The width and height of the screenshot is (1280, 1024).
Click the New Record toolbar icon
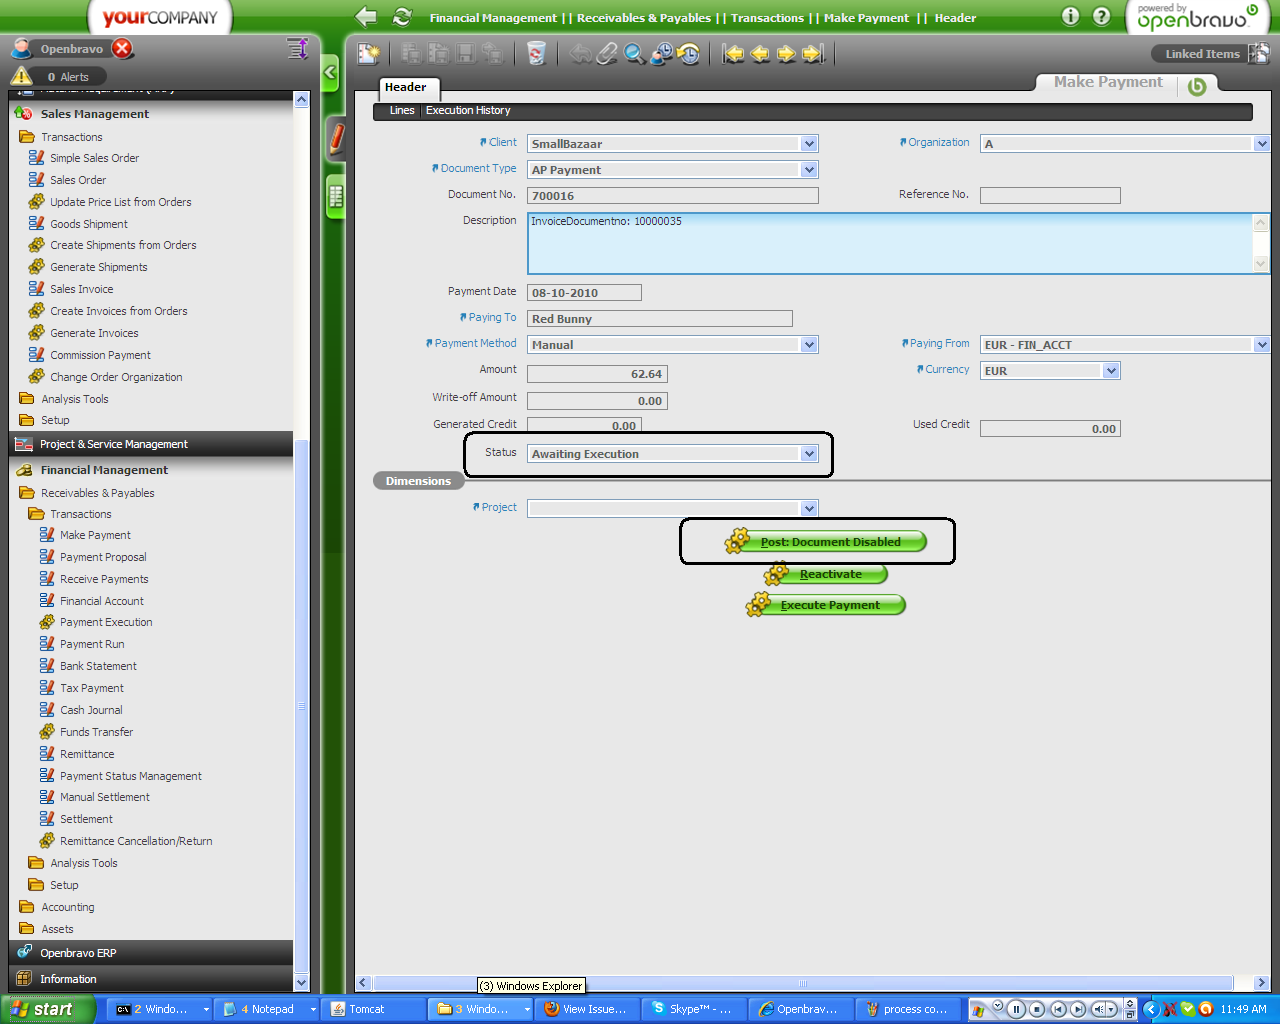369,54
